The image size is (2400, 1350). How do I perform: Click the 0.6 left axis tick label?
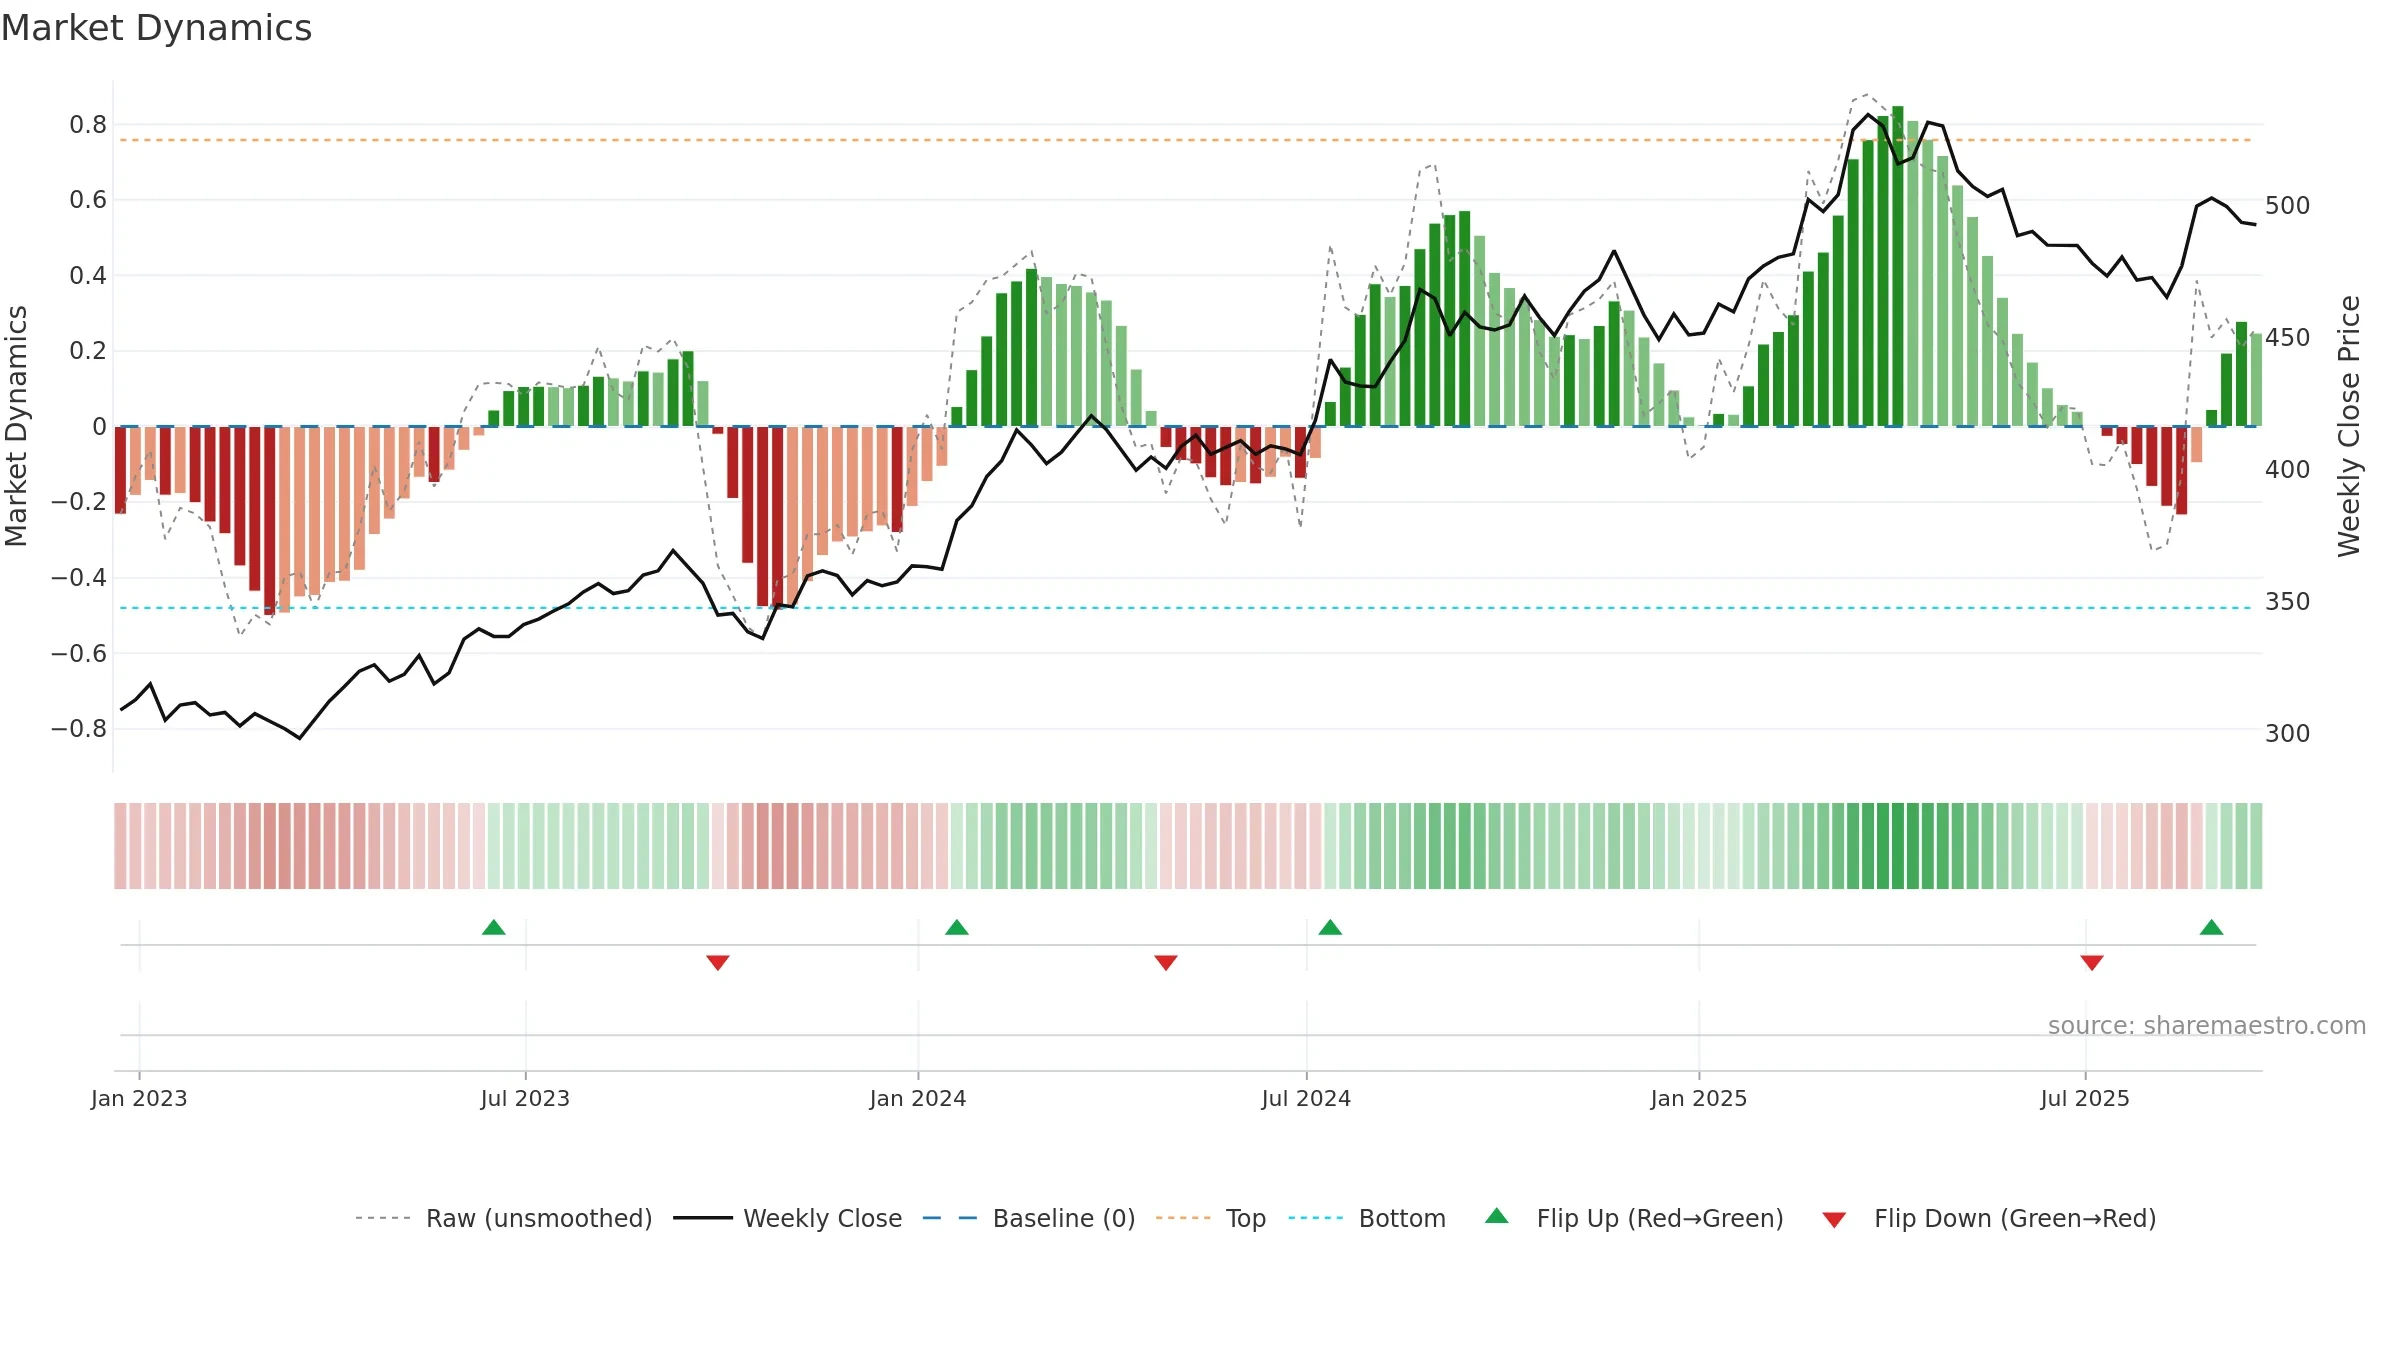pos(88,200)
